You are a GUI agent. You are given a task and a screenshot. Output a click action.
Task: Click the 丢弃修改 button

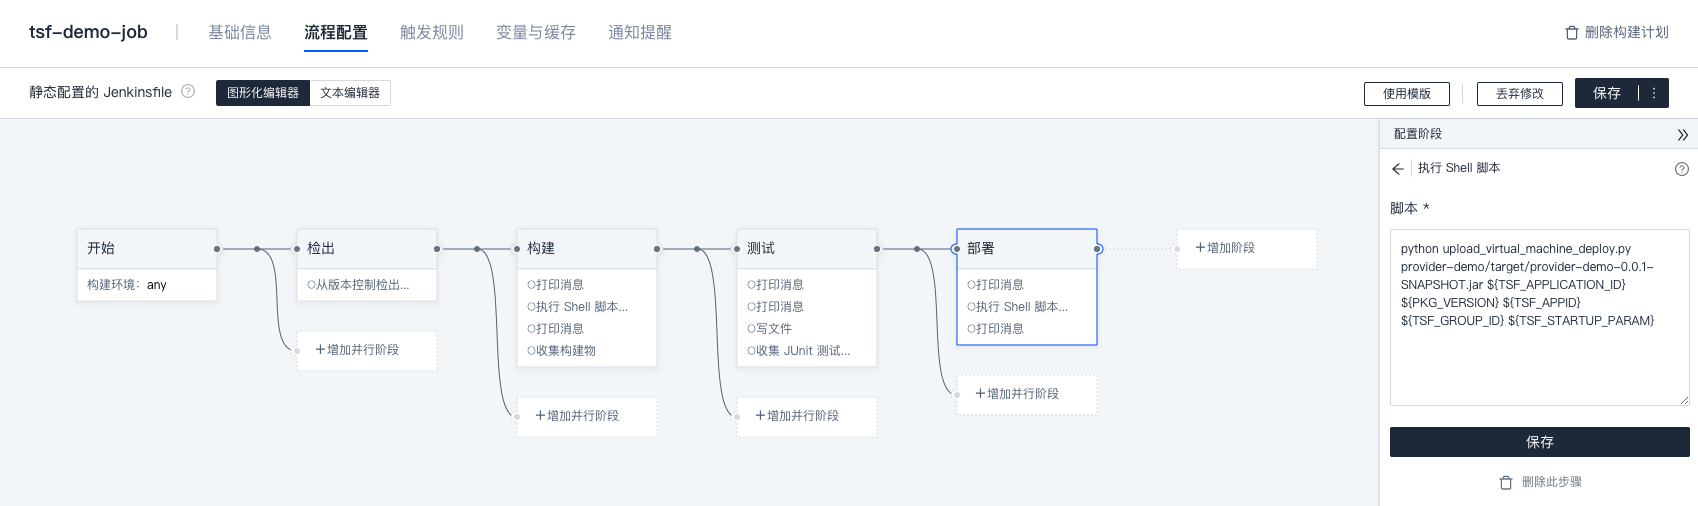pyautogui.click(x=1519, y=93)
